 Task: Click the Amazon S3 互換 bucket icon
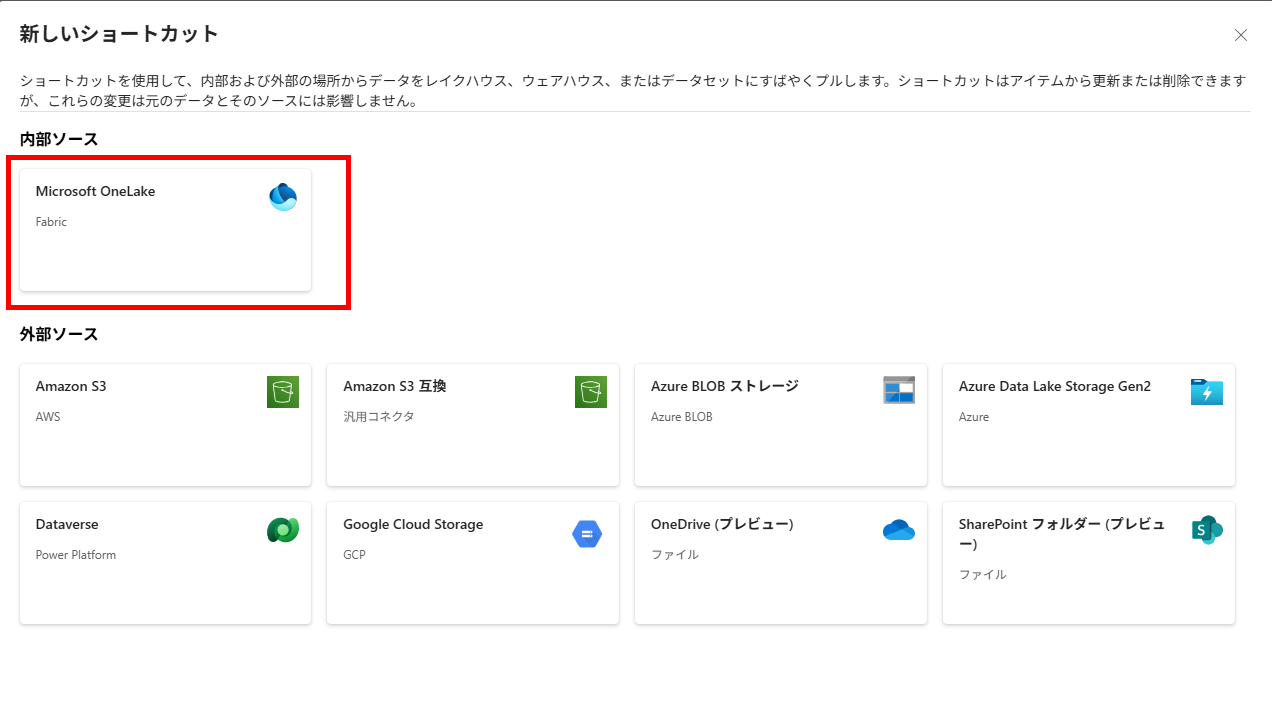click(591, 392)
